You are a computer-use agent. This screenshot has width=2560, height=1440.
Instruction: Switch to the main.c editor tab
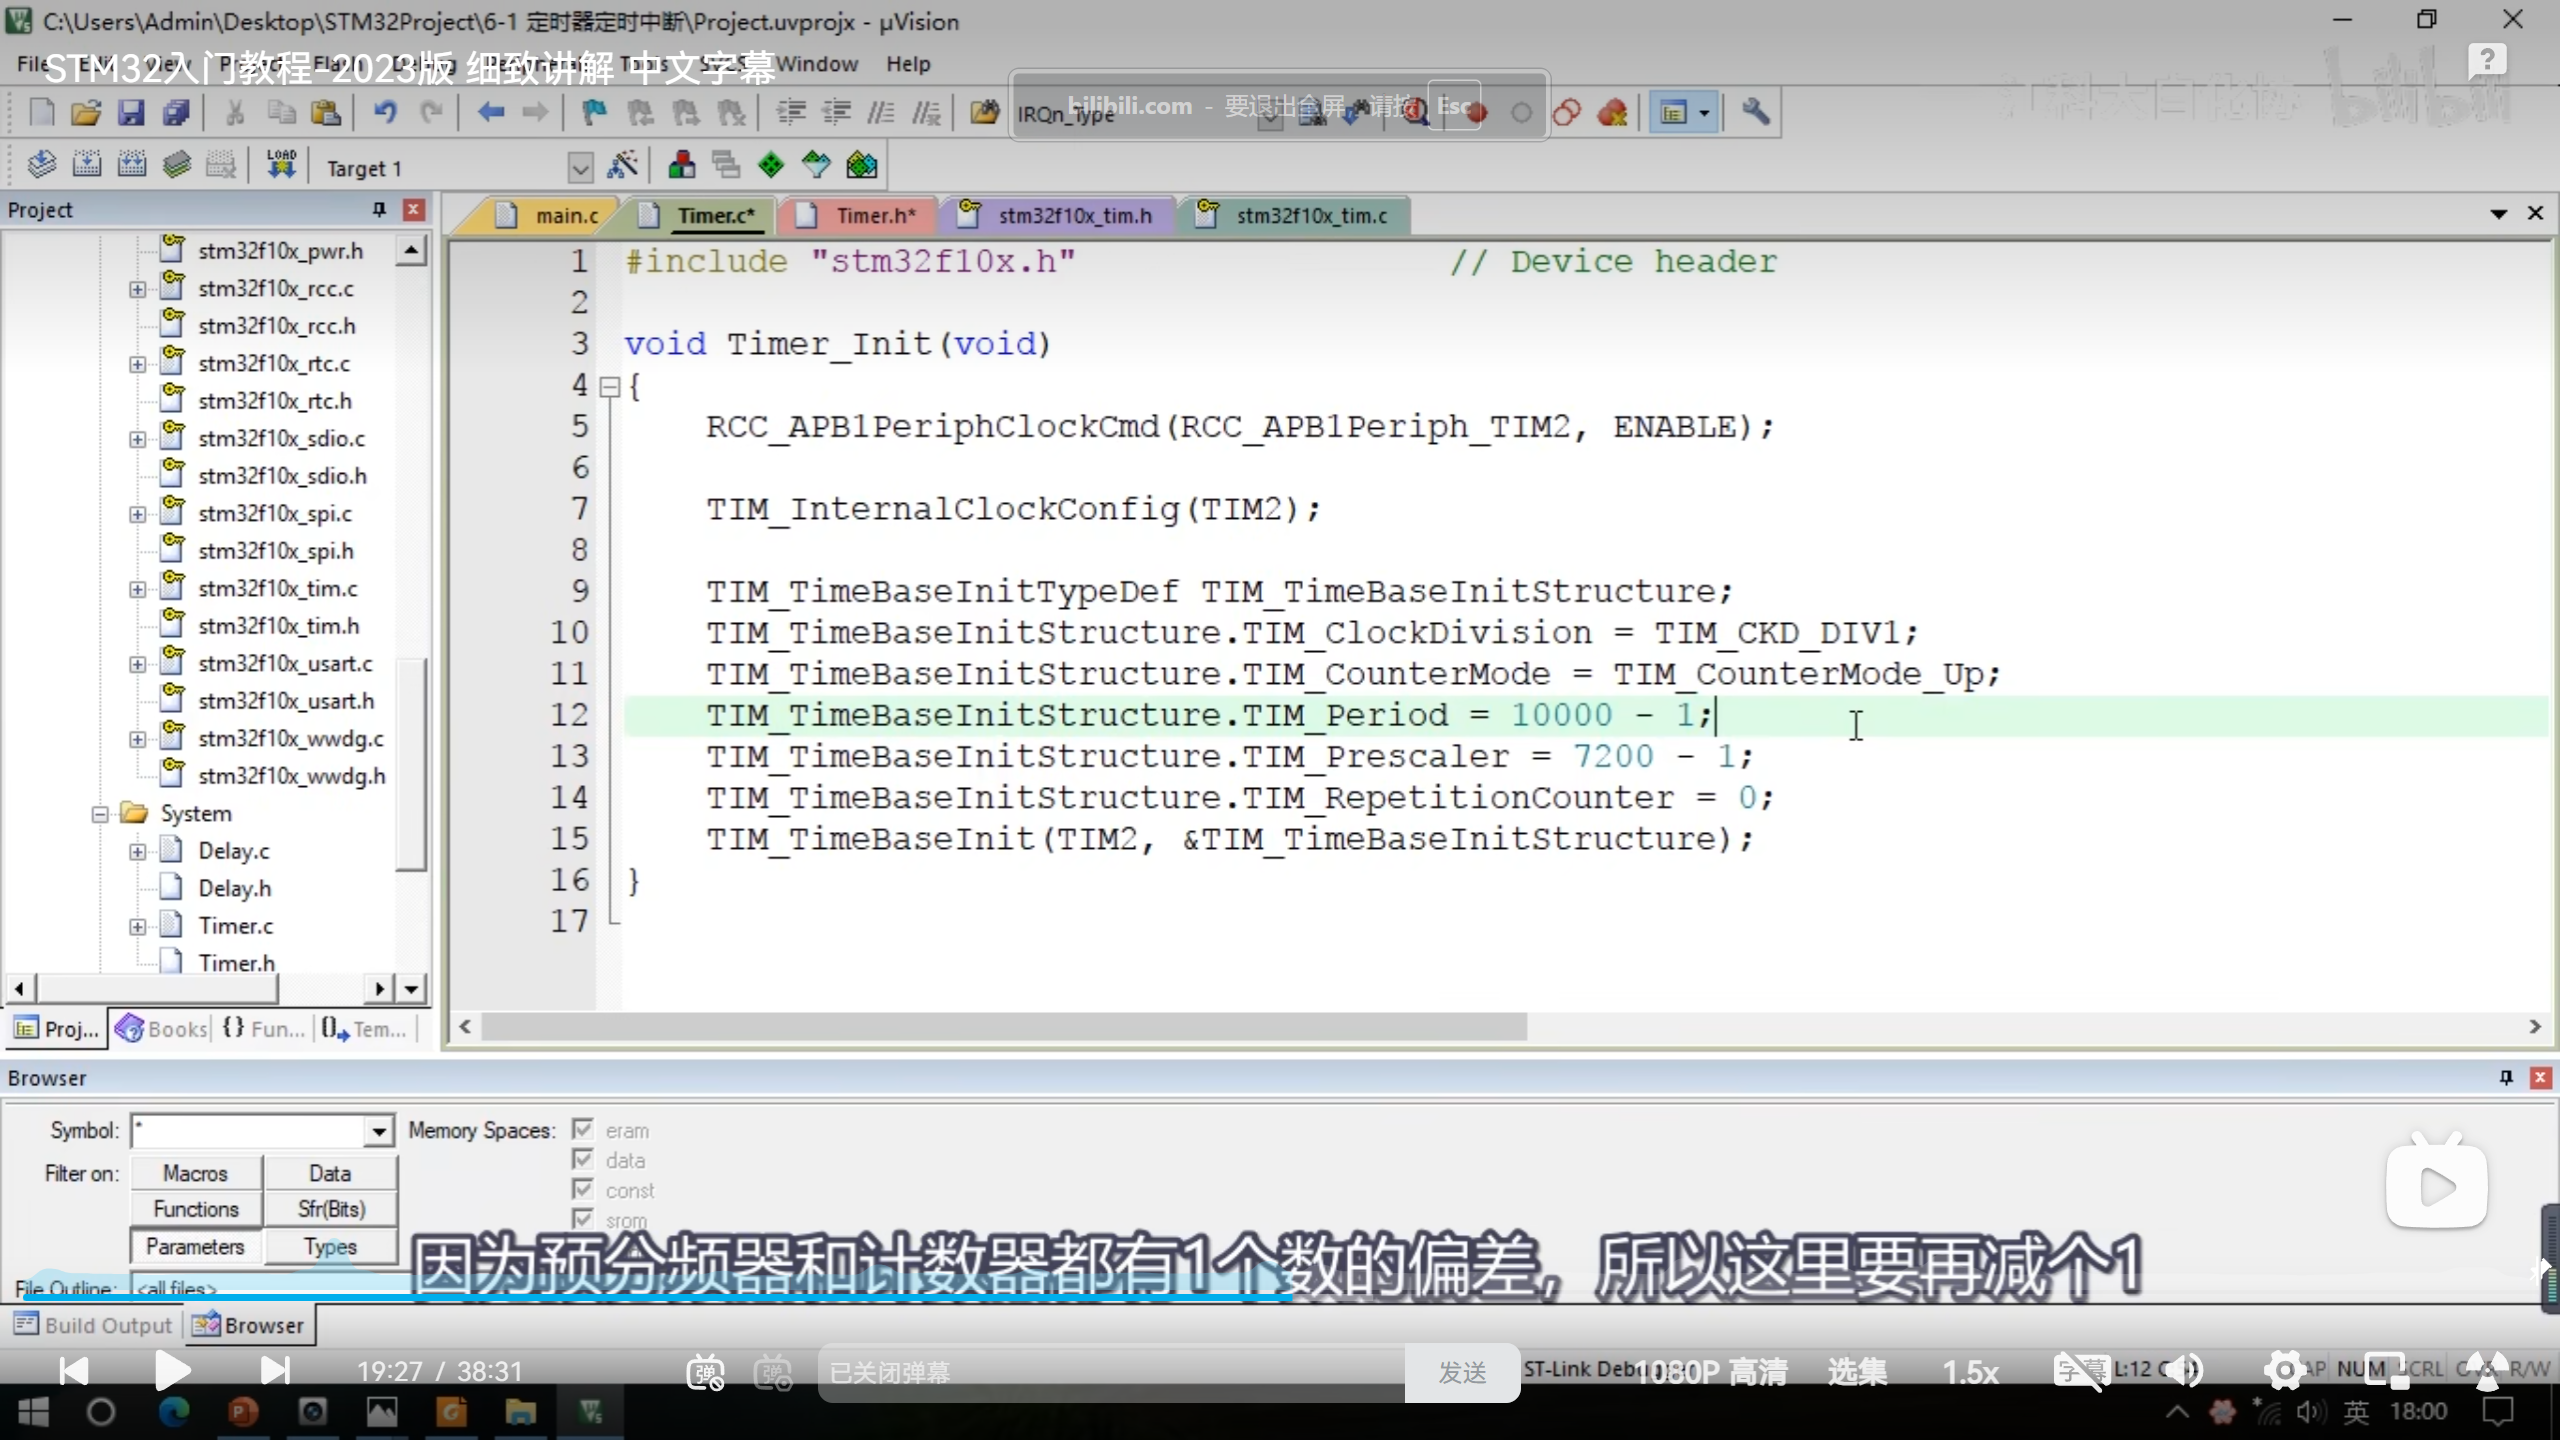(565, 216)
